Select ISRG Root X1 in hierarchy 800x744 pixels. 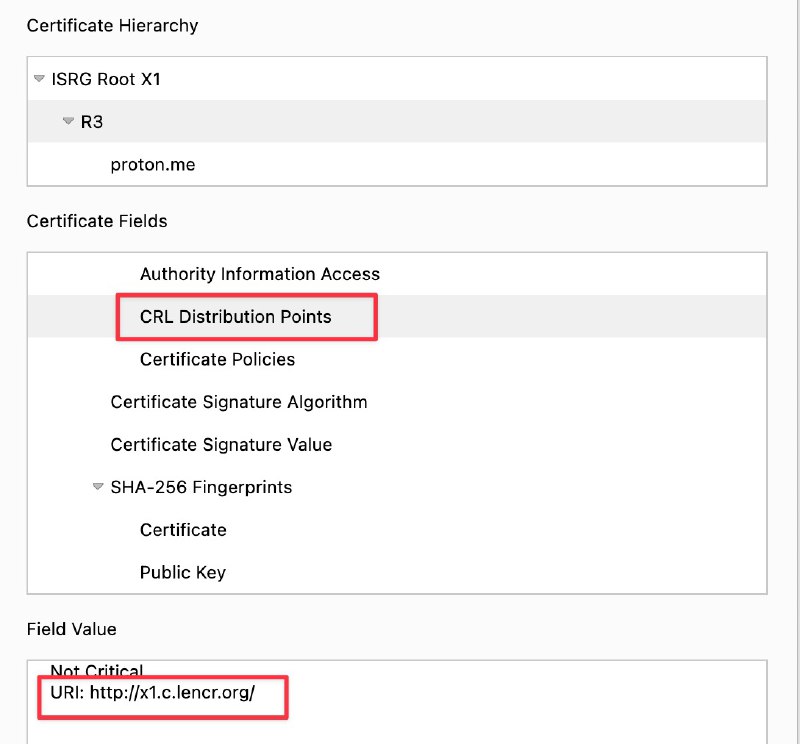click(106, 79)
